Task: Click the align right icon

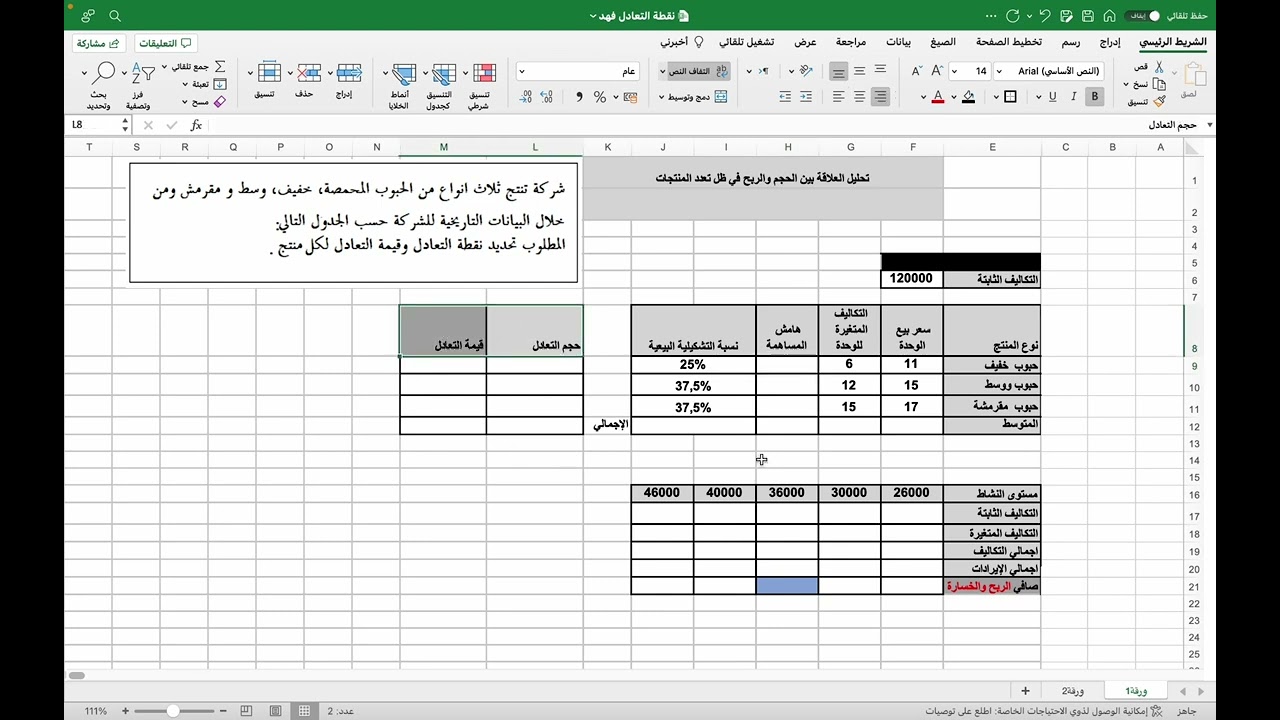Action: click(880, 97)
